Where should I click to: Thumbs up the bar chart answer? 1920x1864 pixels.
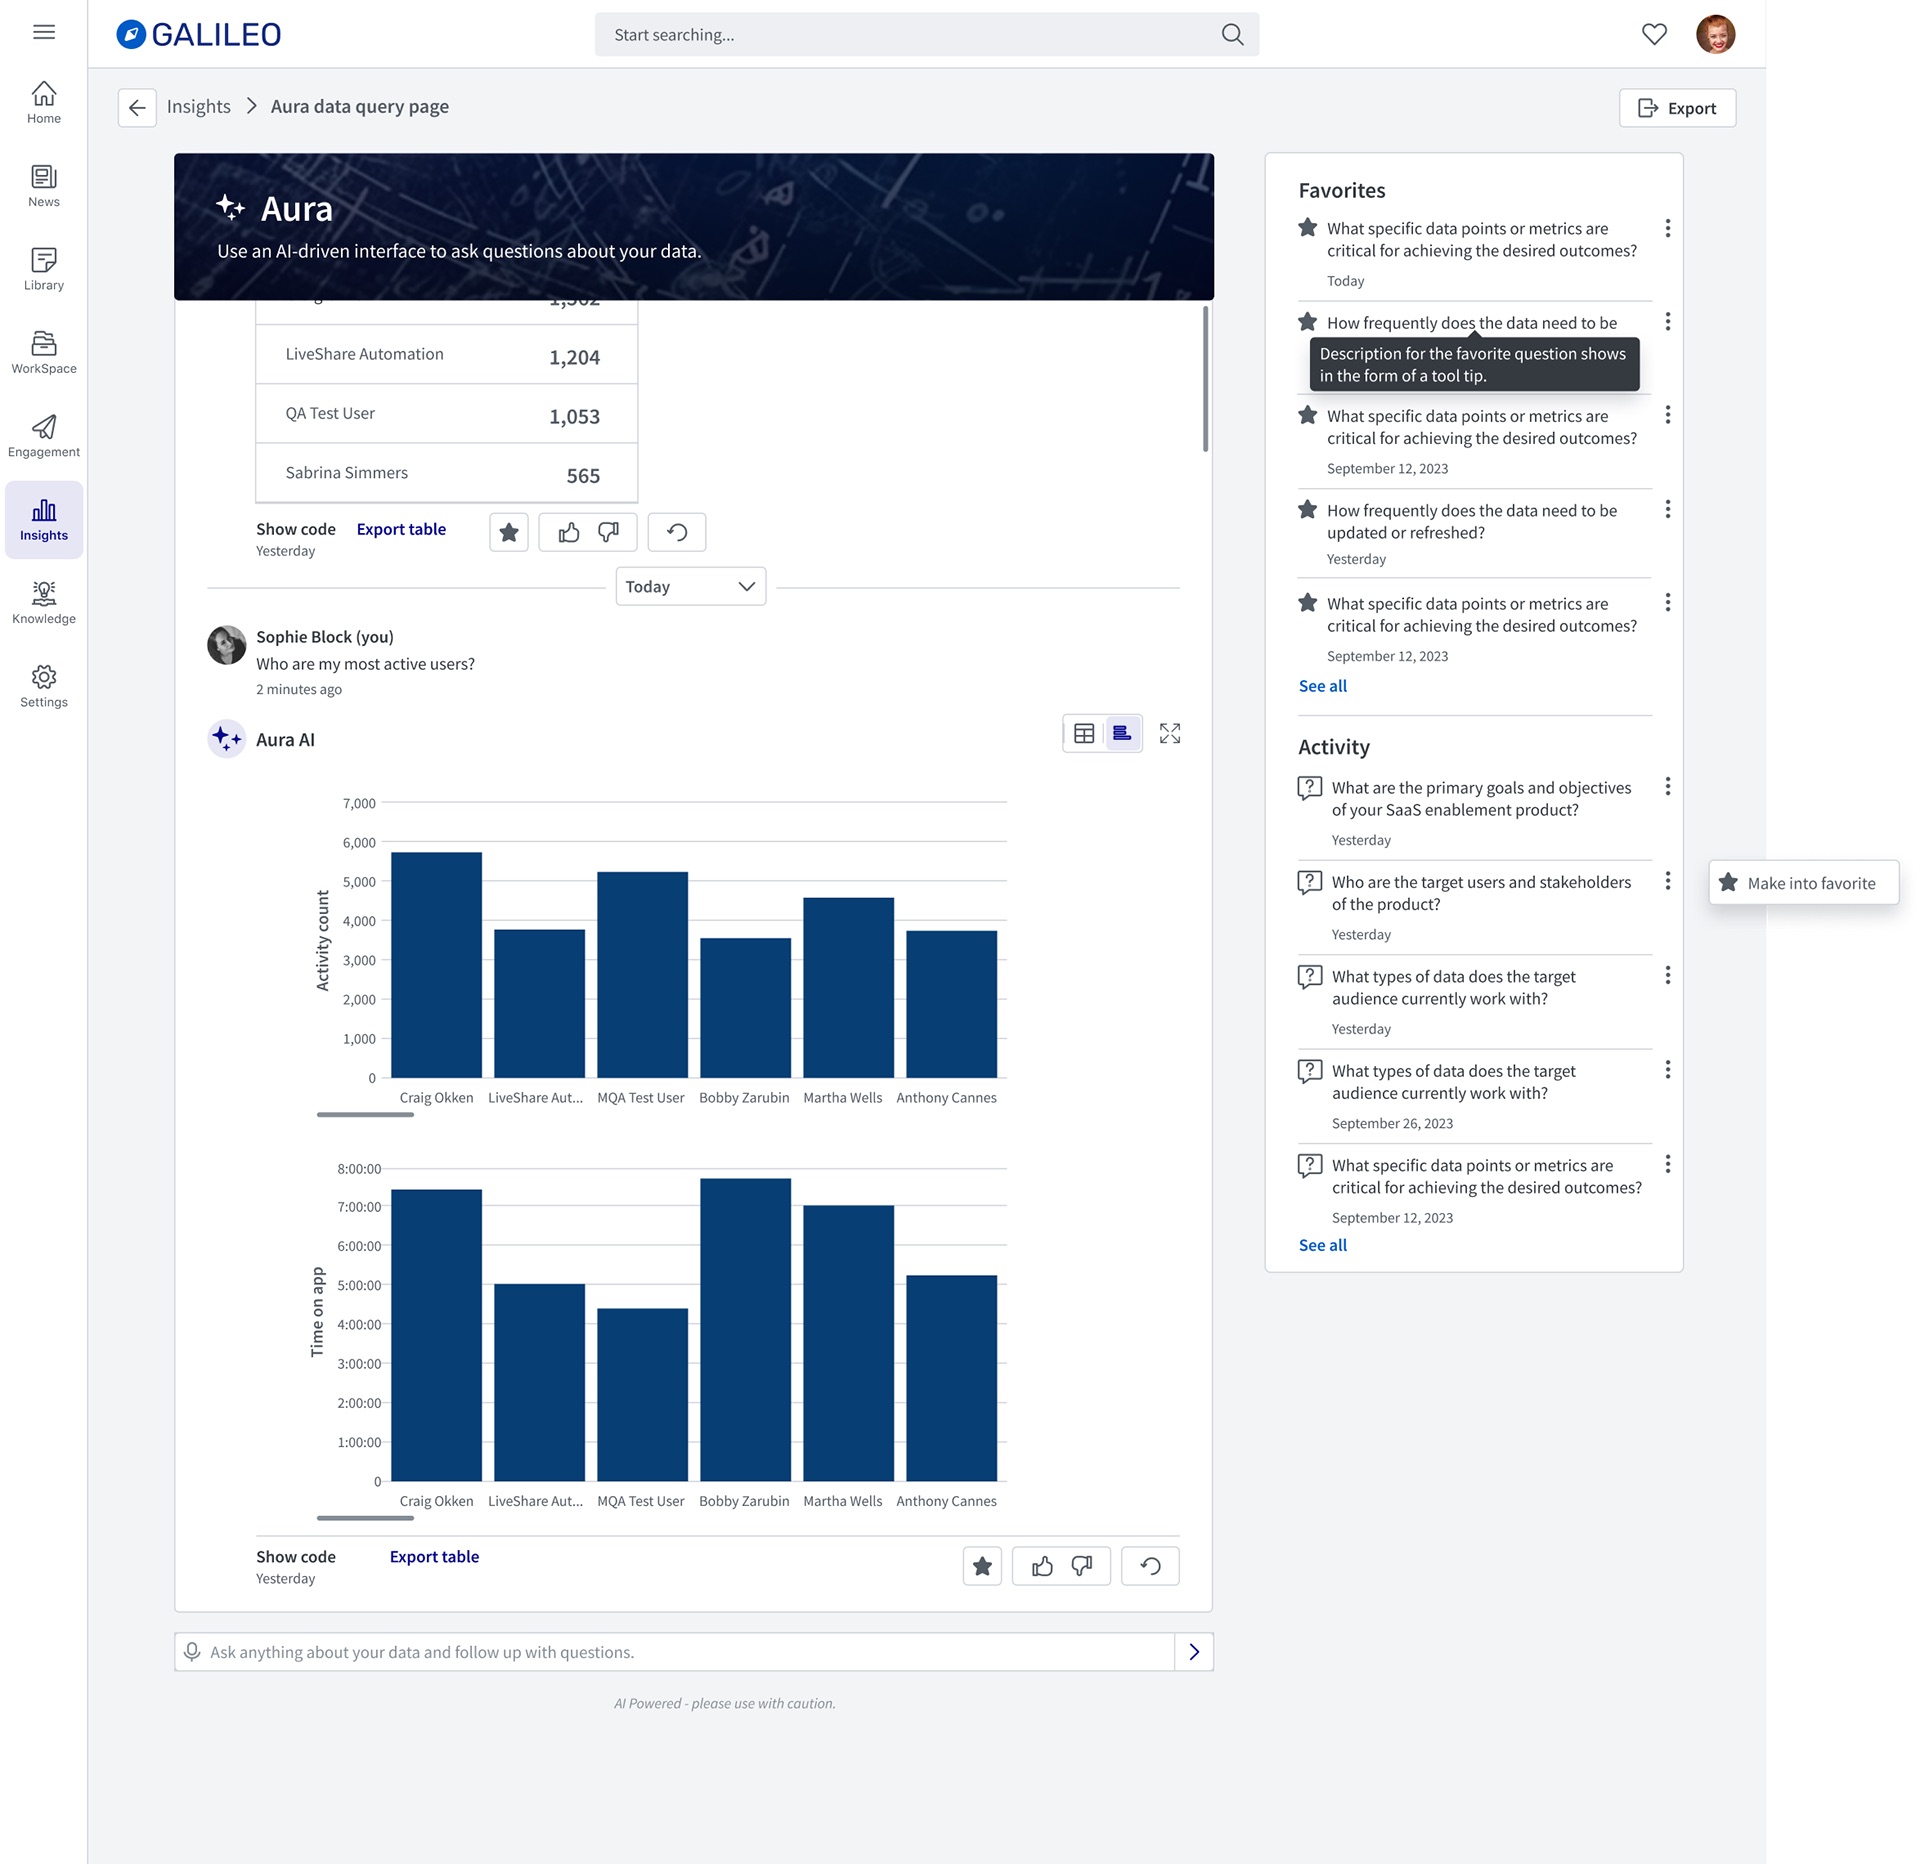(1042, 1565)
